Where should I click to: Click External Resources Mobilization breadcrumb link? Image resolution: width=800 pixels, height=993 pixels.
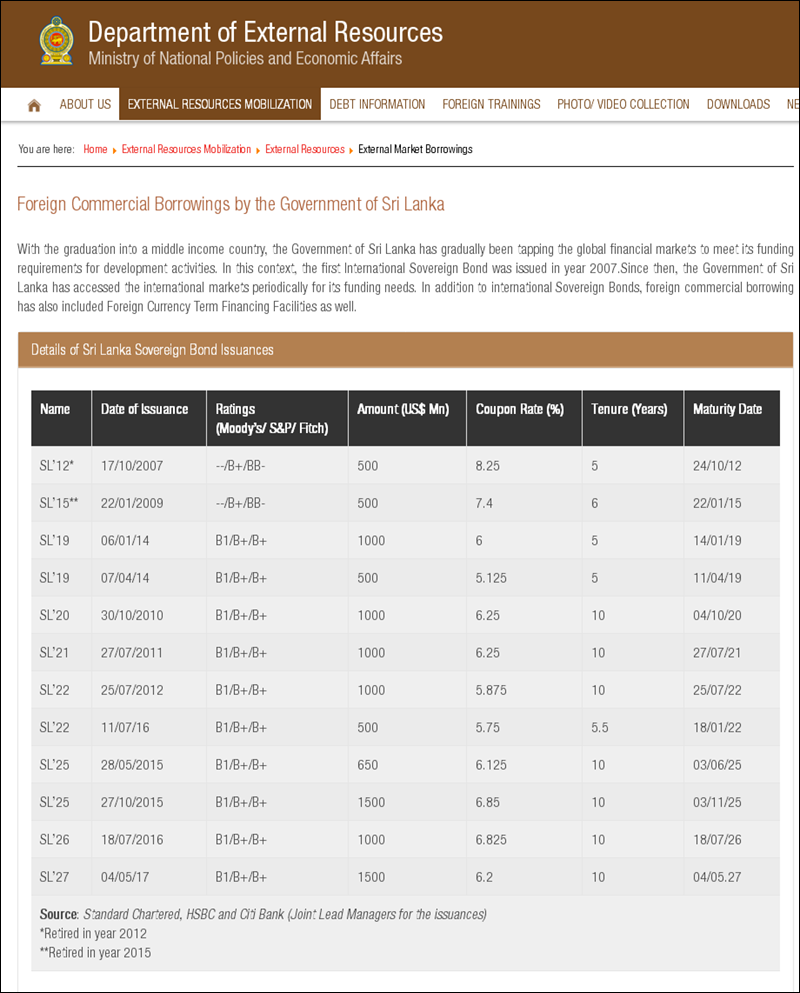[x=186, y=149]
